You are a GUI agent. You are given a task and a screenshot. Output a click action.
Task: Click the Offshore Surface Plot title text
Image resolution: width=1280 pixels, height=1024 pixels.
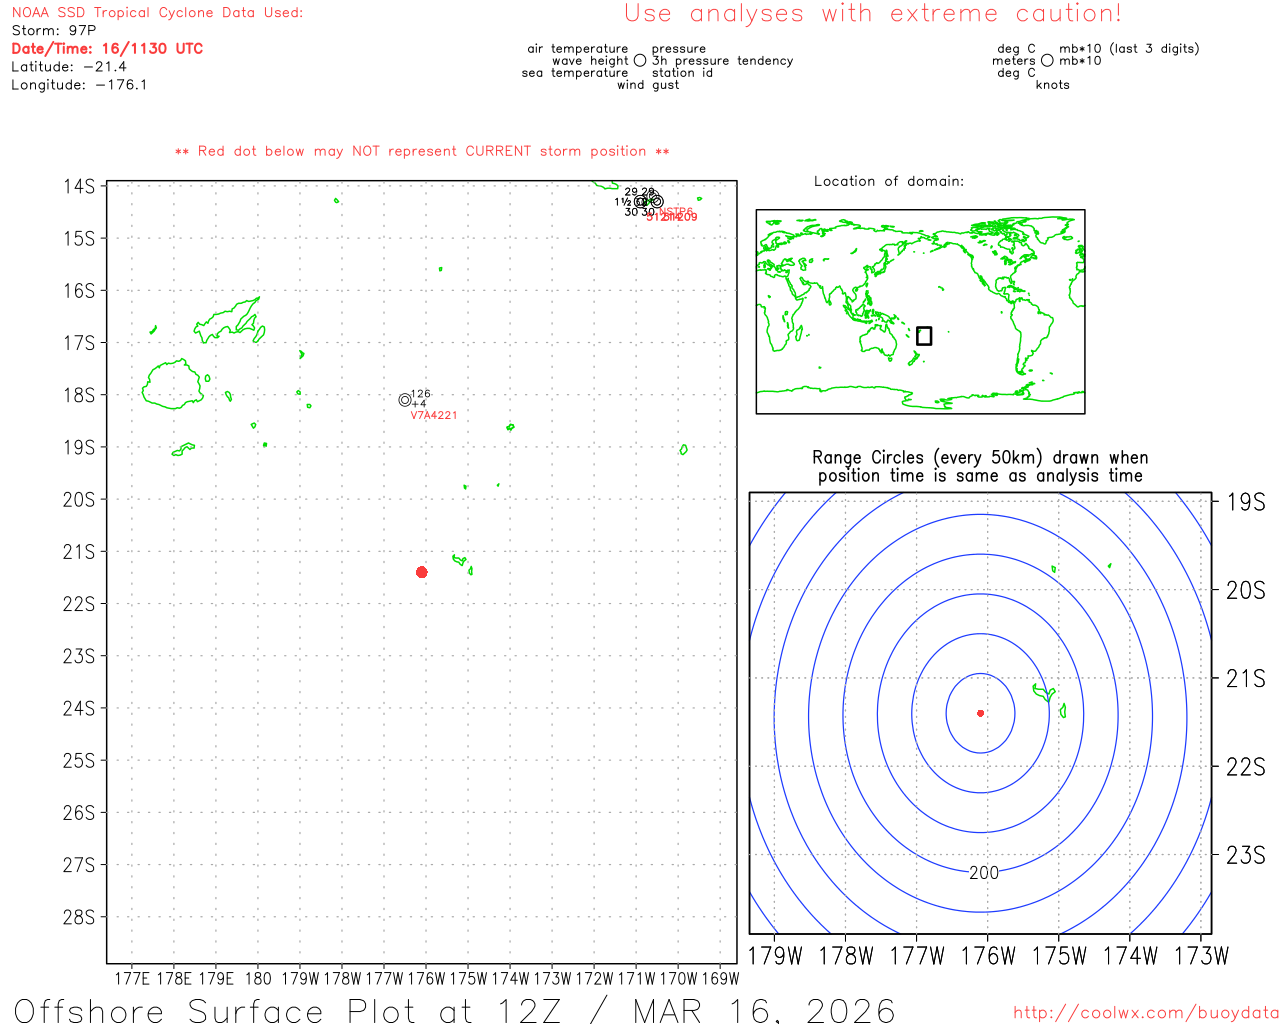tap(454, 1010)
